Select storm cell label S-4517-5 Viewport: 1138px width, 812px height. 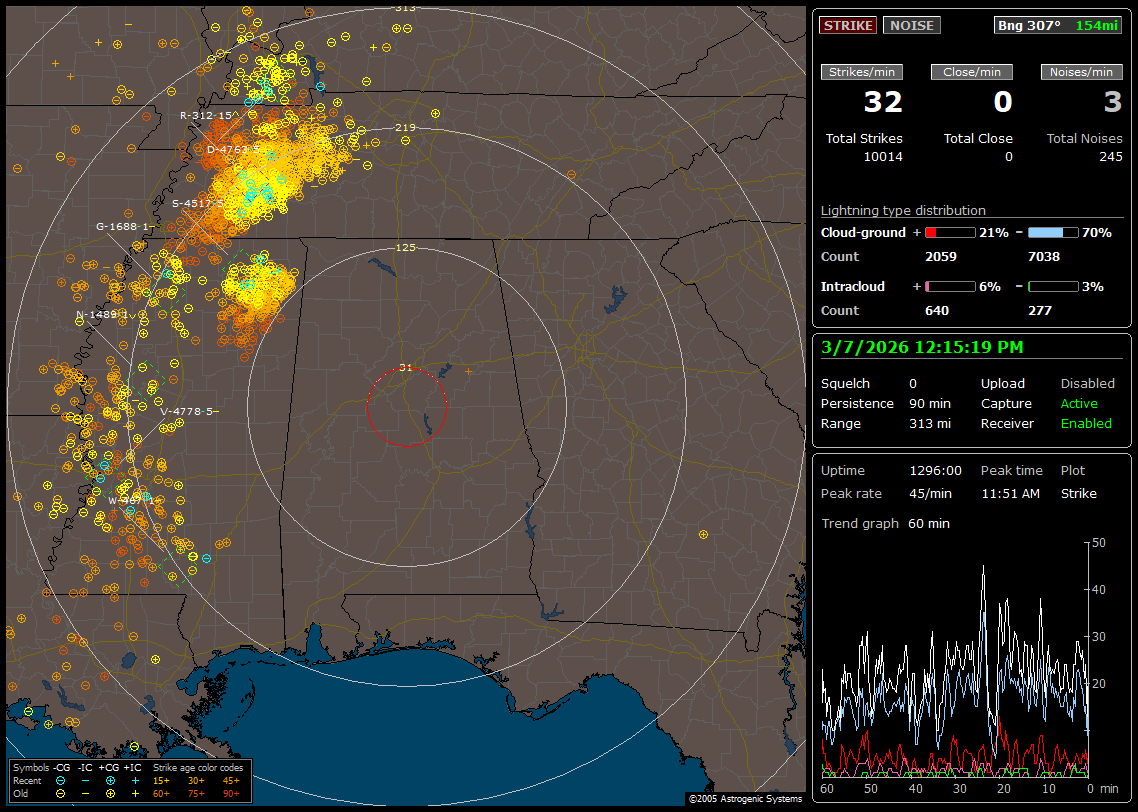tap(197, 204)
